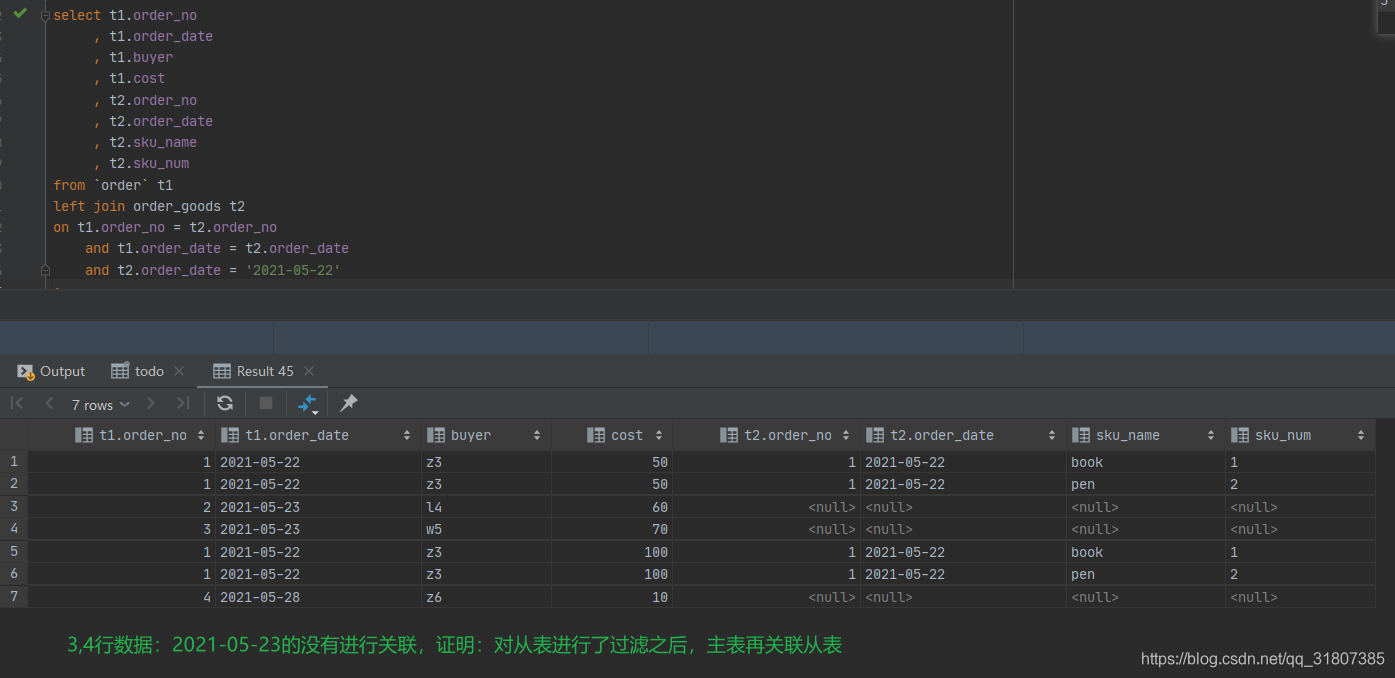This screenshot has width=1395, height=678.
Task: Place cursor on 'from `order` t1' line
Action: [113, 185]
